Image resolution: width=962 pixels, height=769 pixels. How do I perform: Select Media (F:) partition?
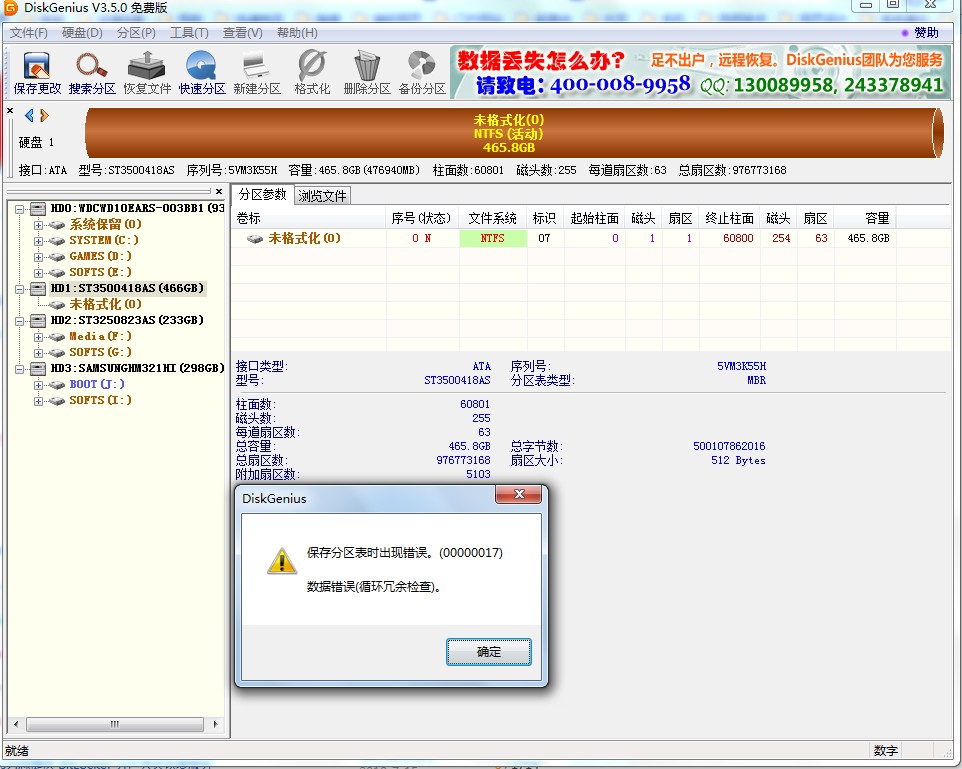pos(100,336)
